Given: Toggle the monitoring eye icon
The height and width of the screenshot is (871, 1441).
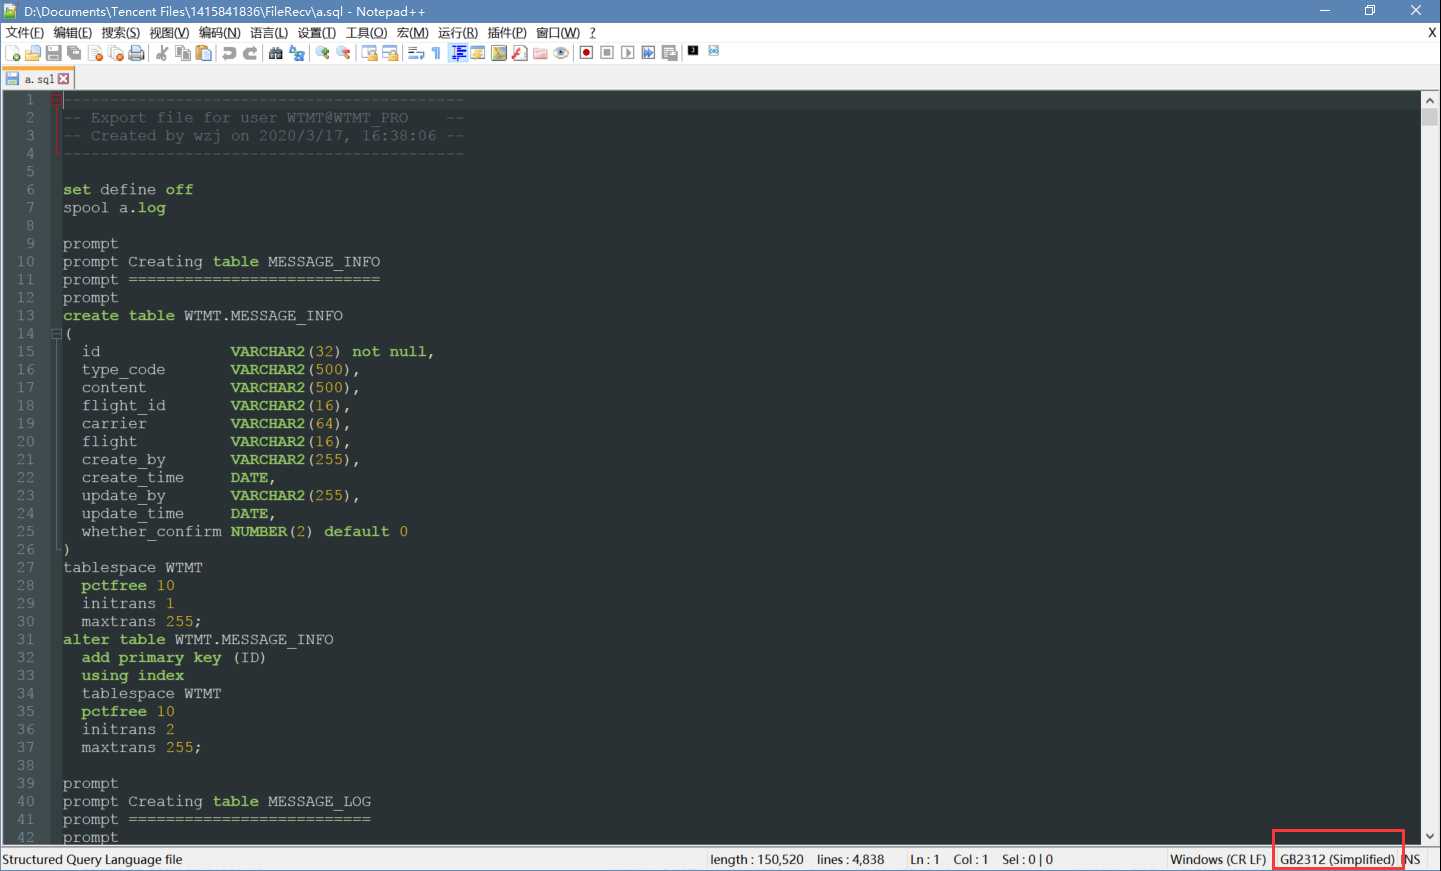Looking at the screenshot, I should (x=561, y=53).
